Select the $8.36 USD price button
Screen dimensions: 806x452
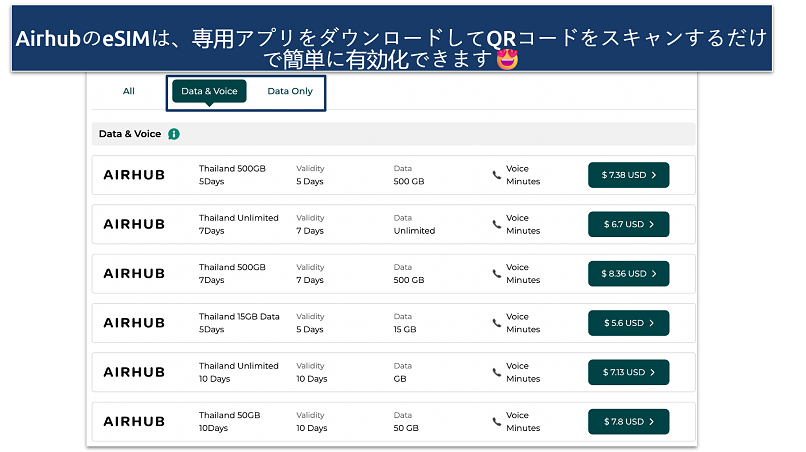click(x=628, y=273)
